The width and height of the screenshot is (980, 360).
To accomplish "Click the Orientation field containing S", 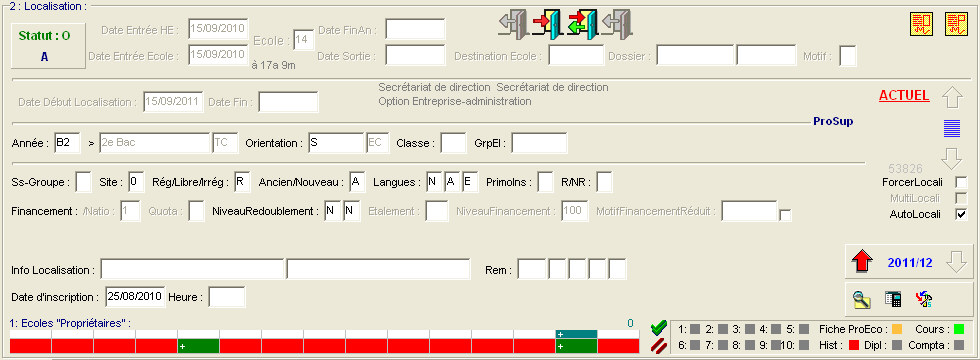I will coord(336,143).
